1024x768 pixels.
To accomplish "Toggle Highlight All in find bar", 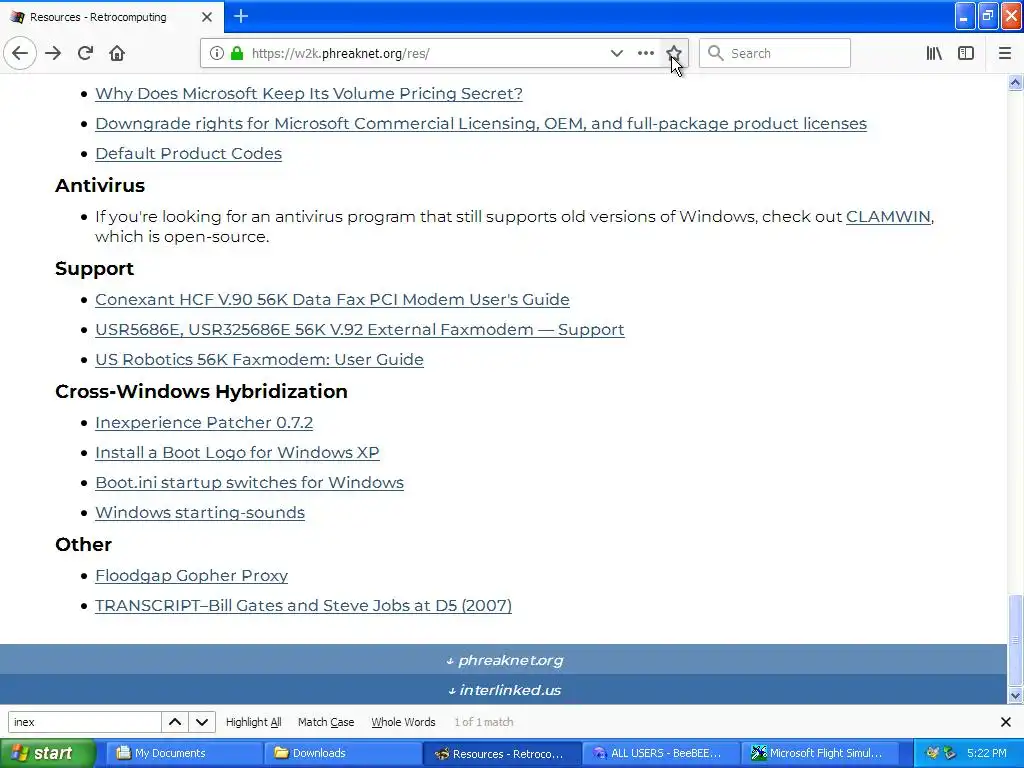I will coord(253,722).
